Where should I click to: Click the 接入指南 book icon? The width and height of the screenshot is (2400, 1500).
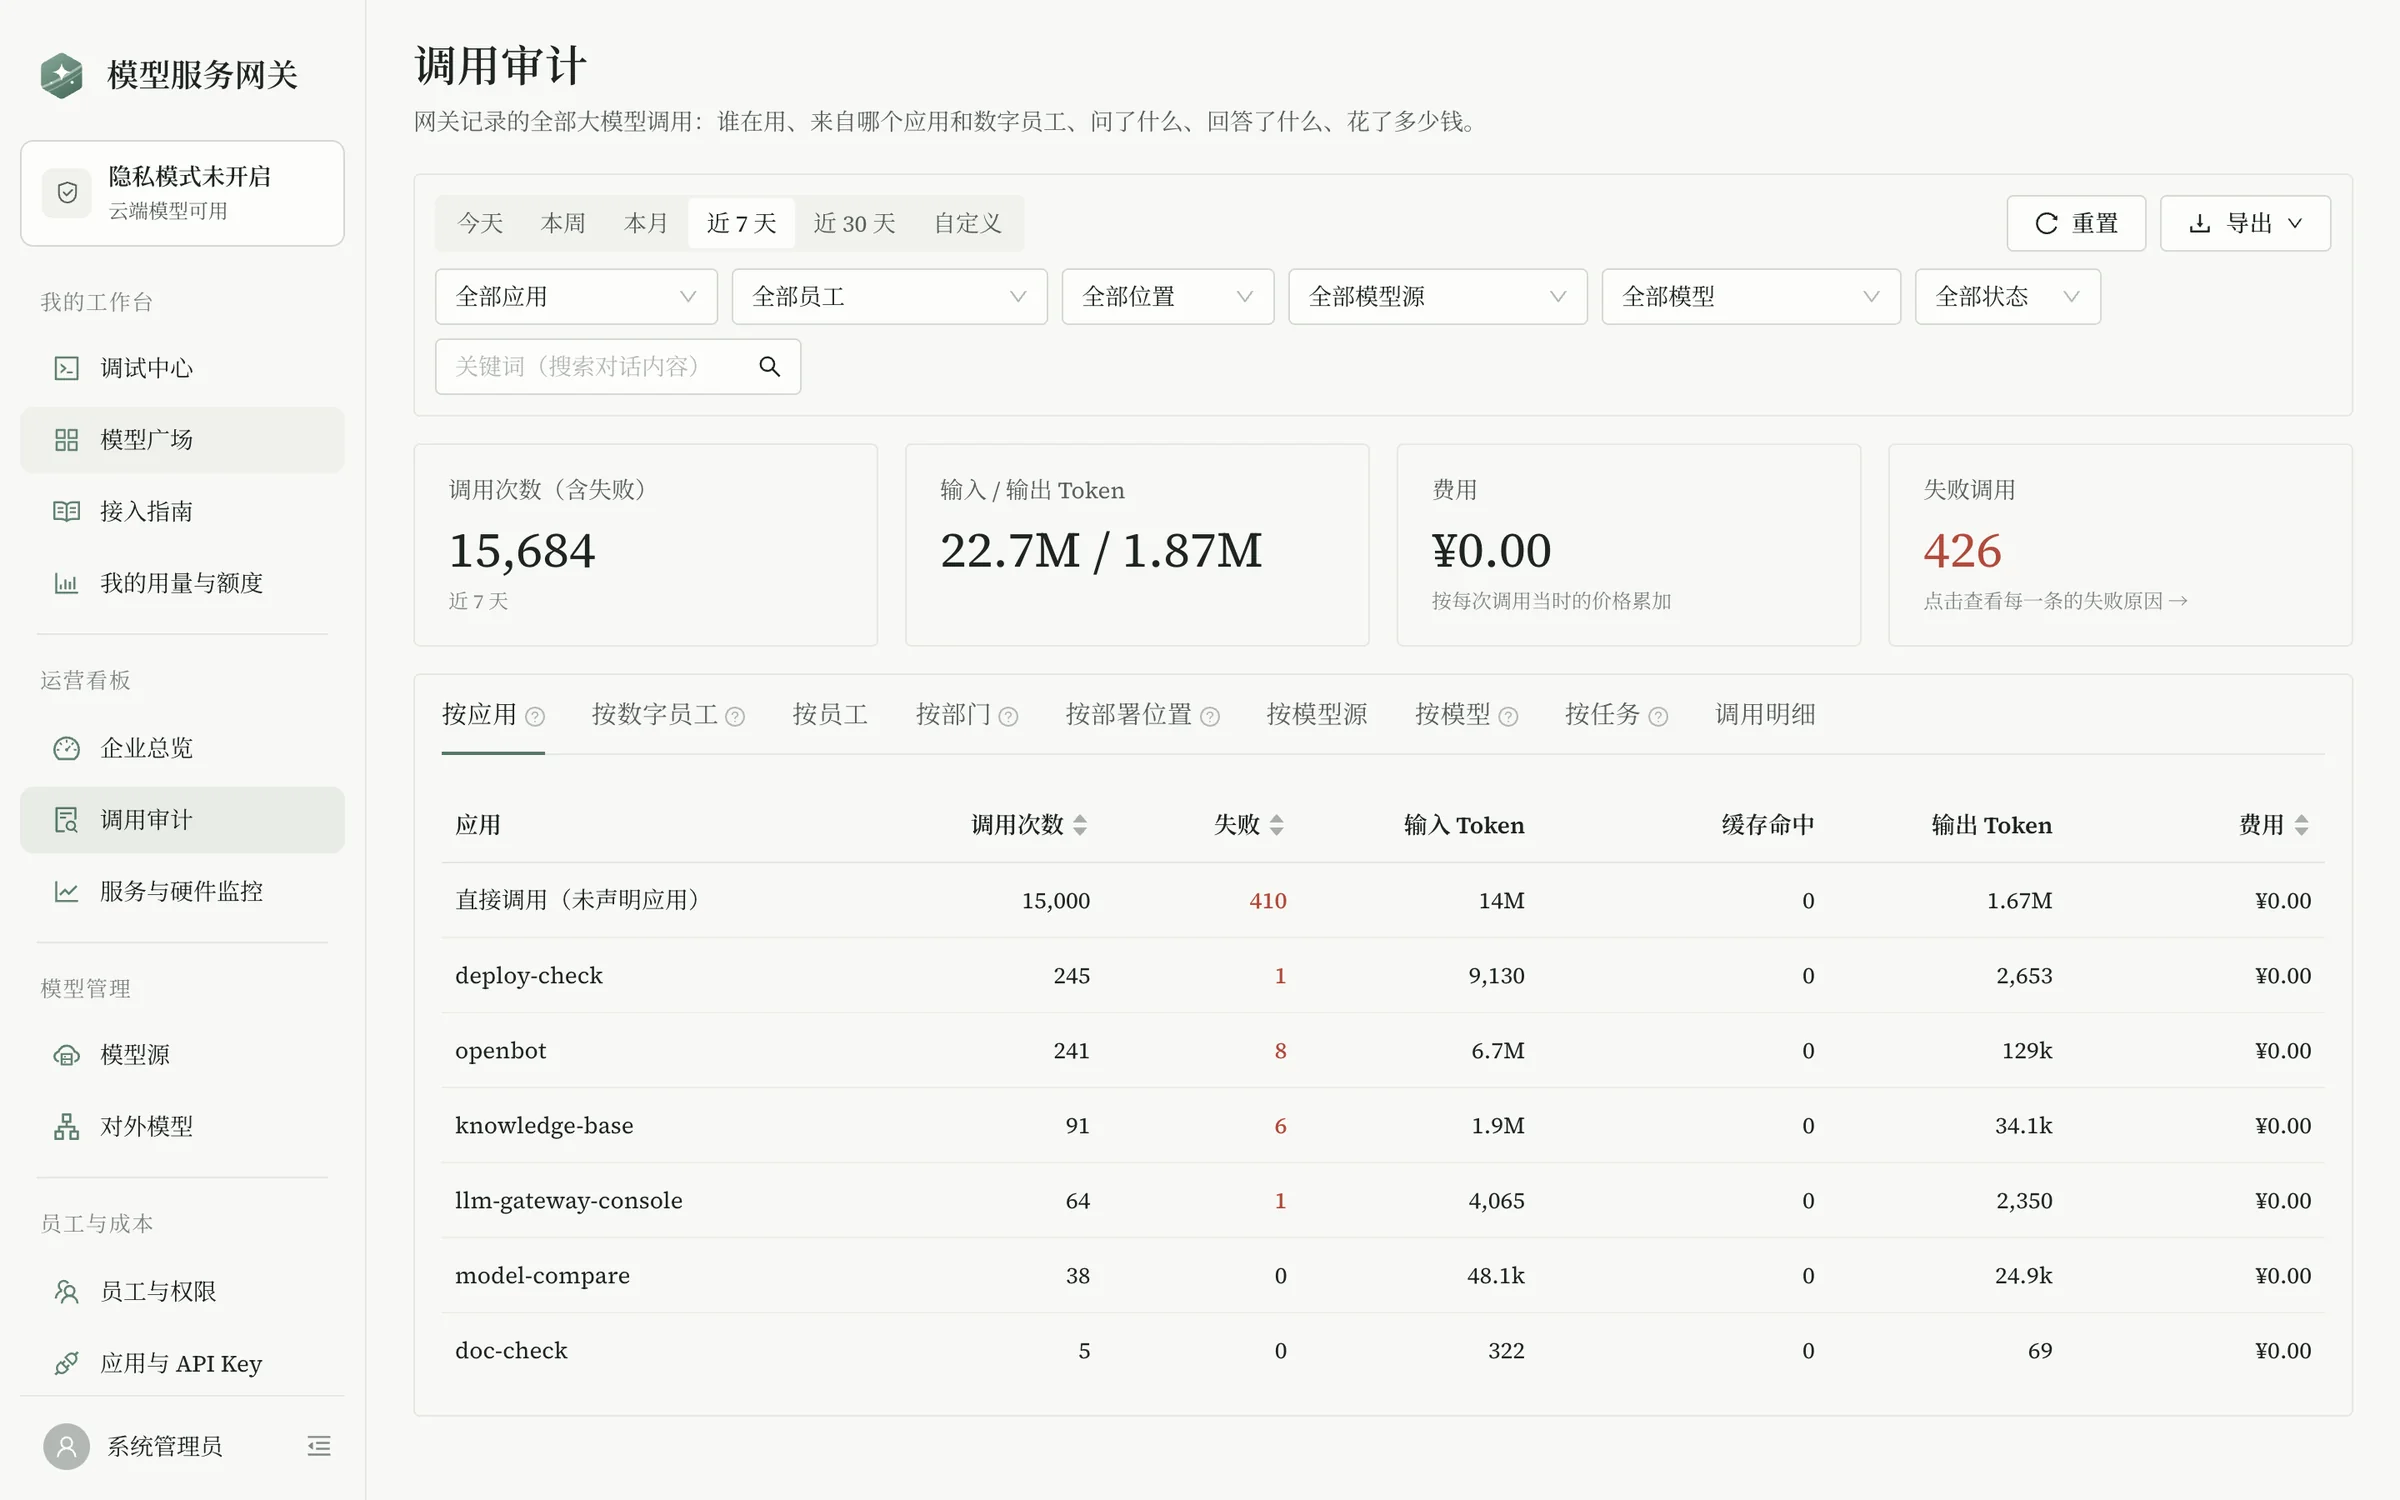(66, 512)
